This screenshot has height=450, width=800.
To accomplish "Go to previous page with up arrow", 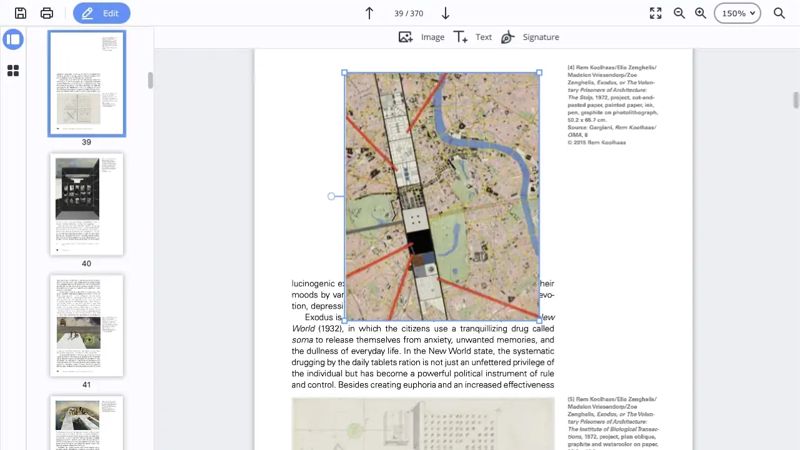I will [369, 13].
